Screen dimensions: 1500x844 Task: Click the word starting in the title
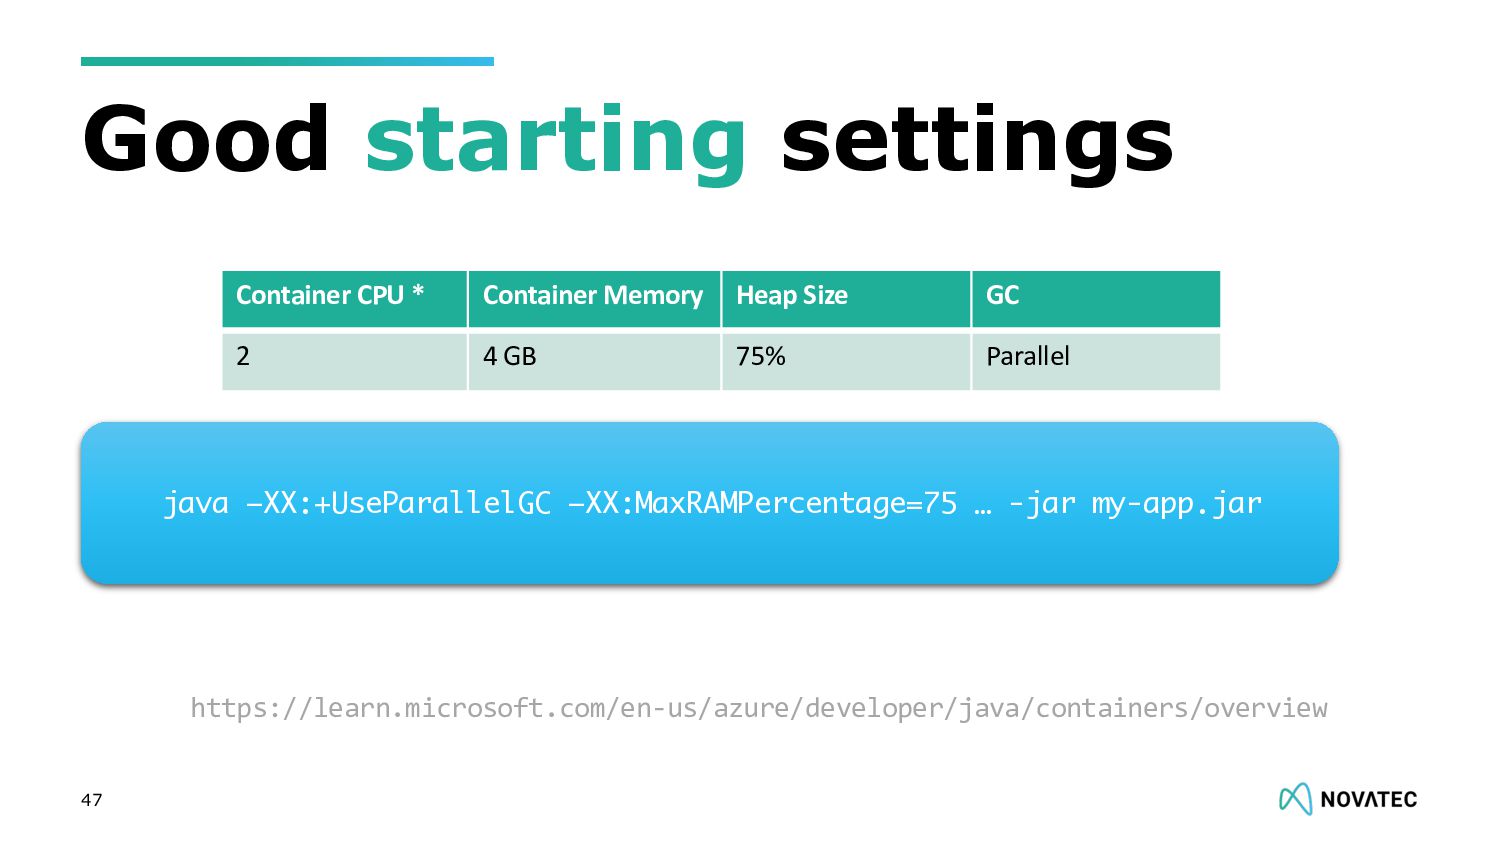point(556,142)
